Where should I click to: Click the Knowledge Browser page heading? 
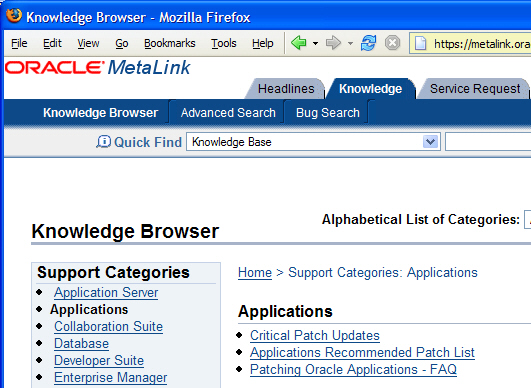(x=125, y=231)
